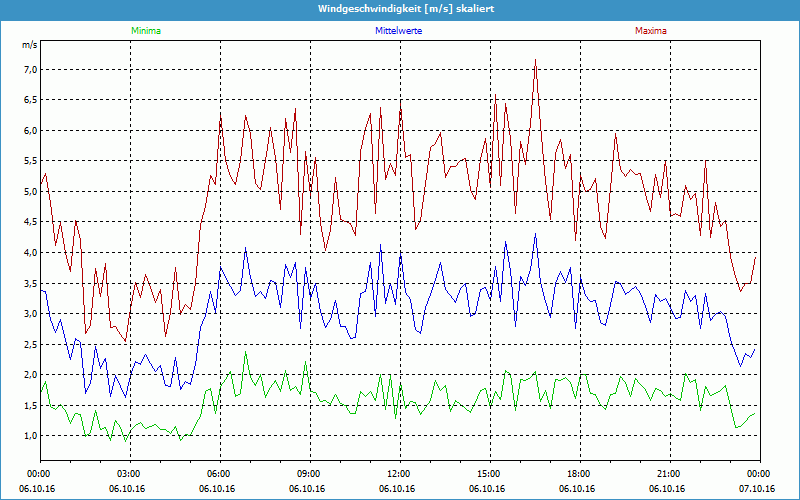The width and height of the screenshot is (800, 500).
Task: Click the 06:00 time label
Action: pos(220,474)
